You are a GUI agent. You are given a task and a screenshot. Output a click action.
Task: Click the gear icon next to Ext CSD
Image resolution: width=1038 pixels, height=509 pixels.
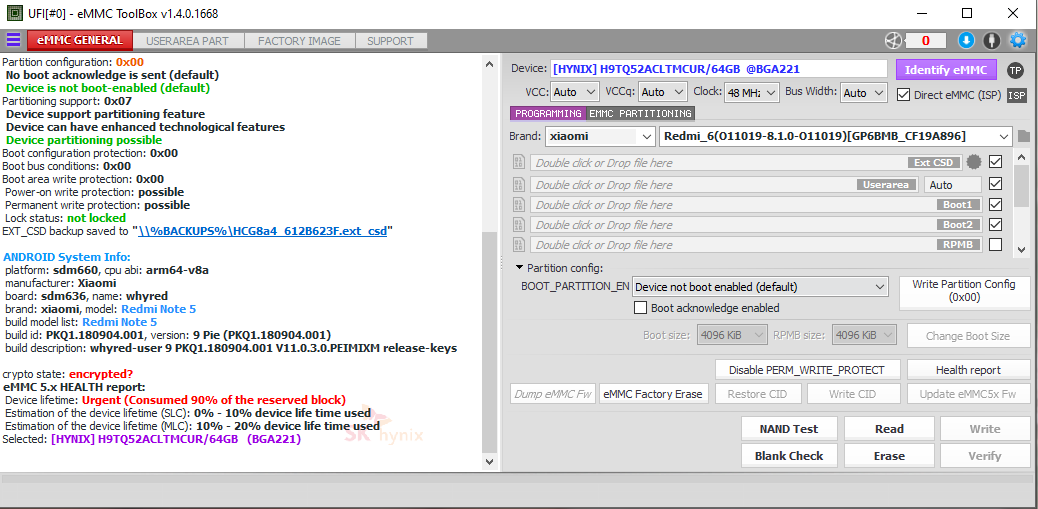pos(973,162)
